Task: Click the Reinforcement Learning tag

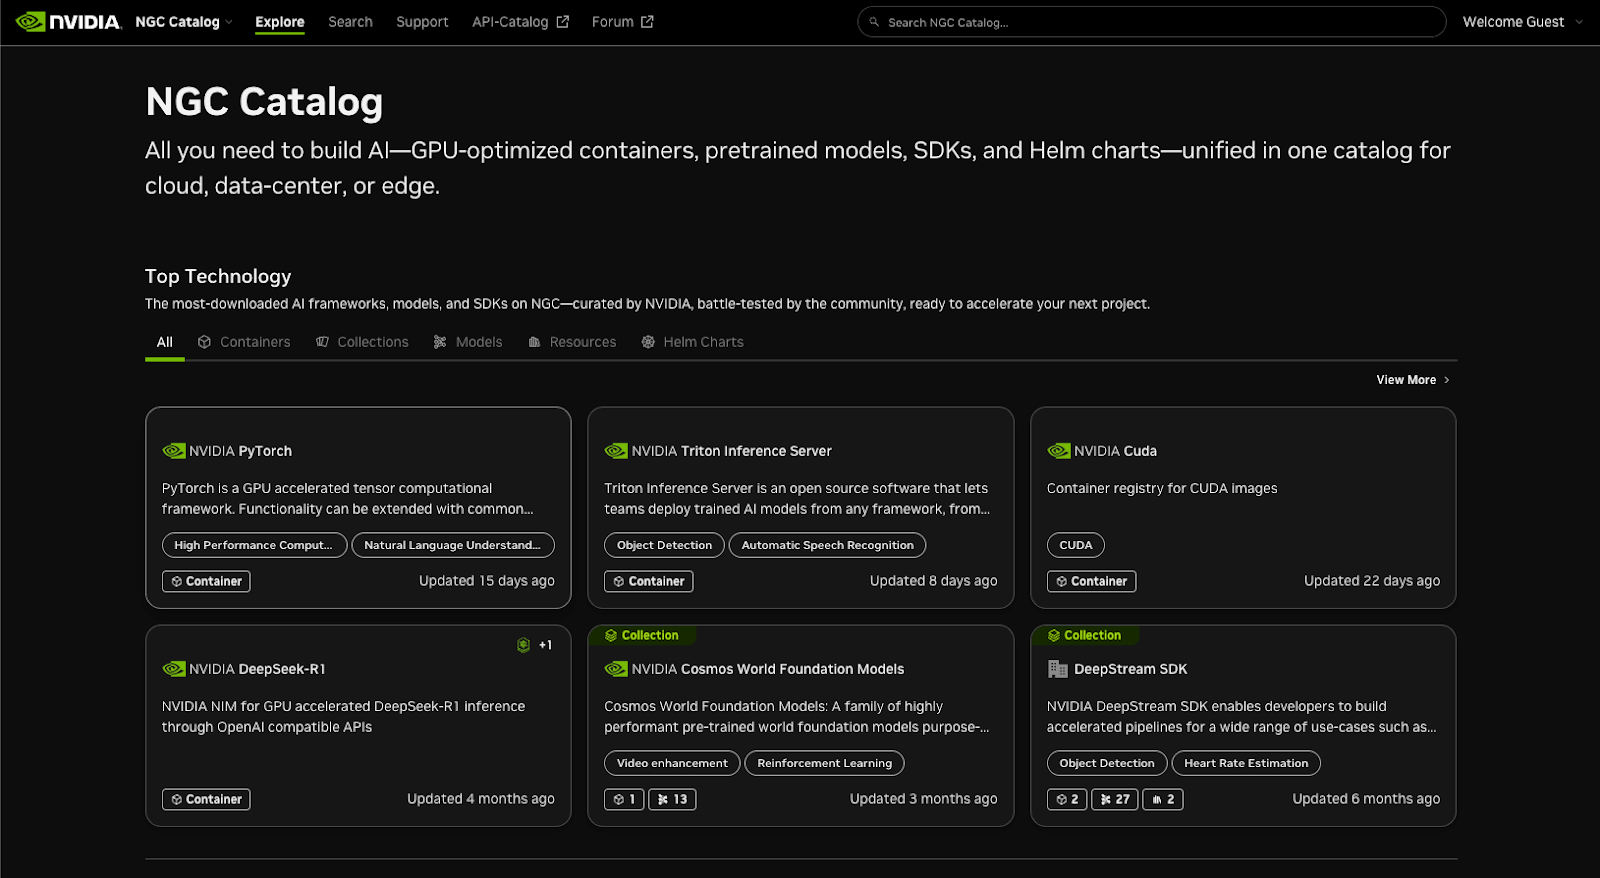Action: [x=824, y=763]
